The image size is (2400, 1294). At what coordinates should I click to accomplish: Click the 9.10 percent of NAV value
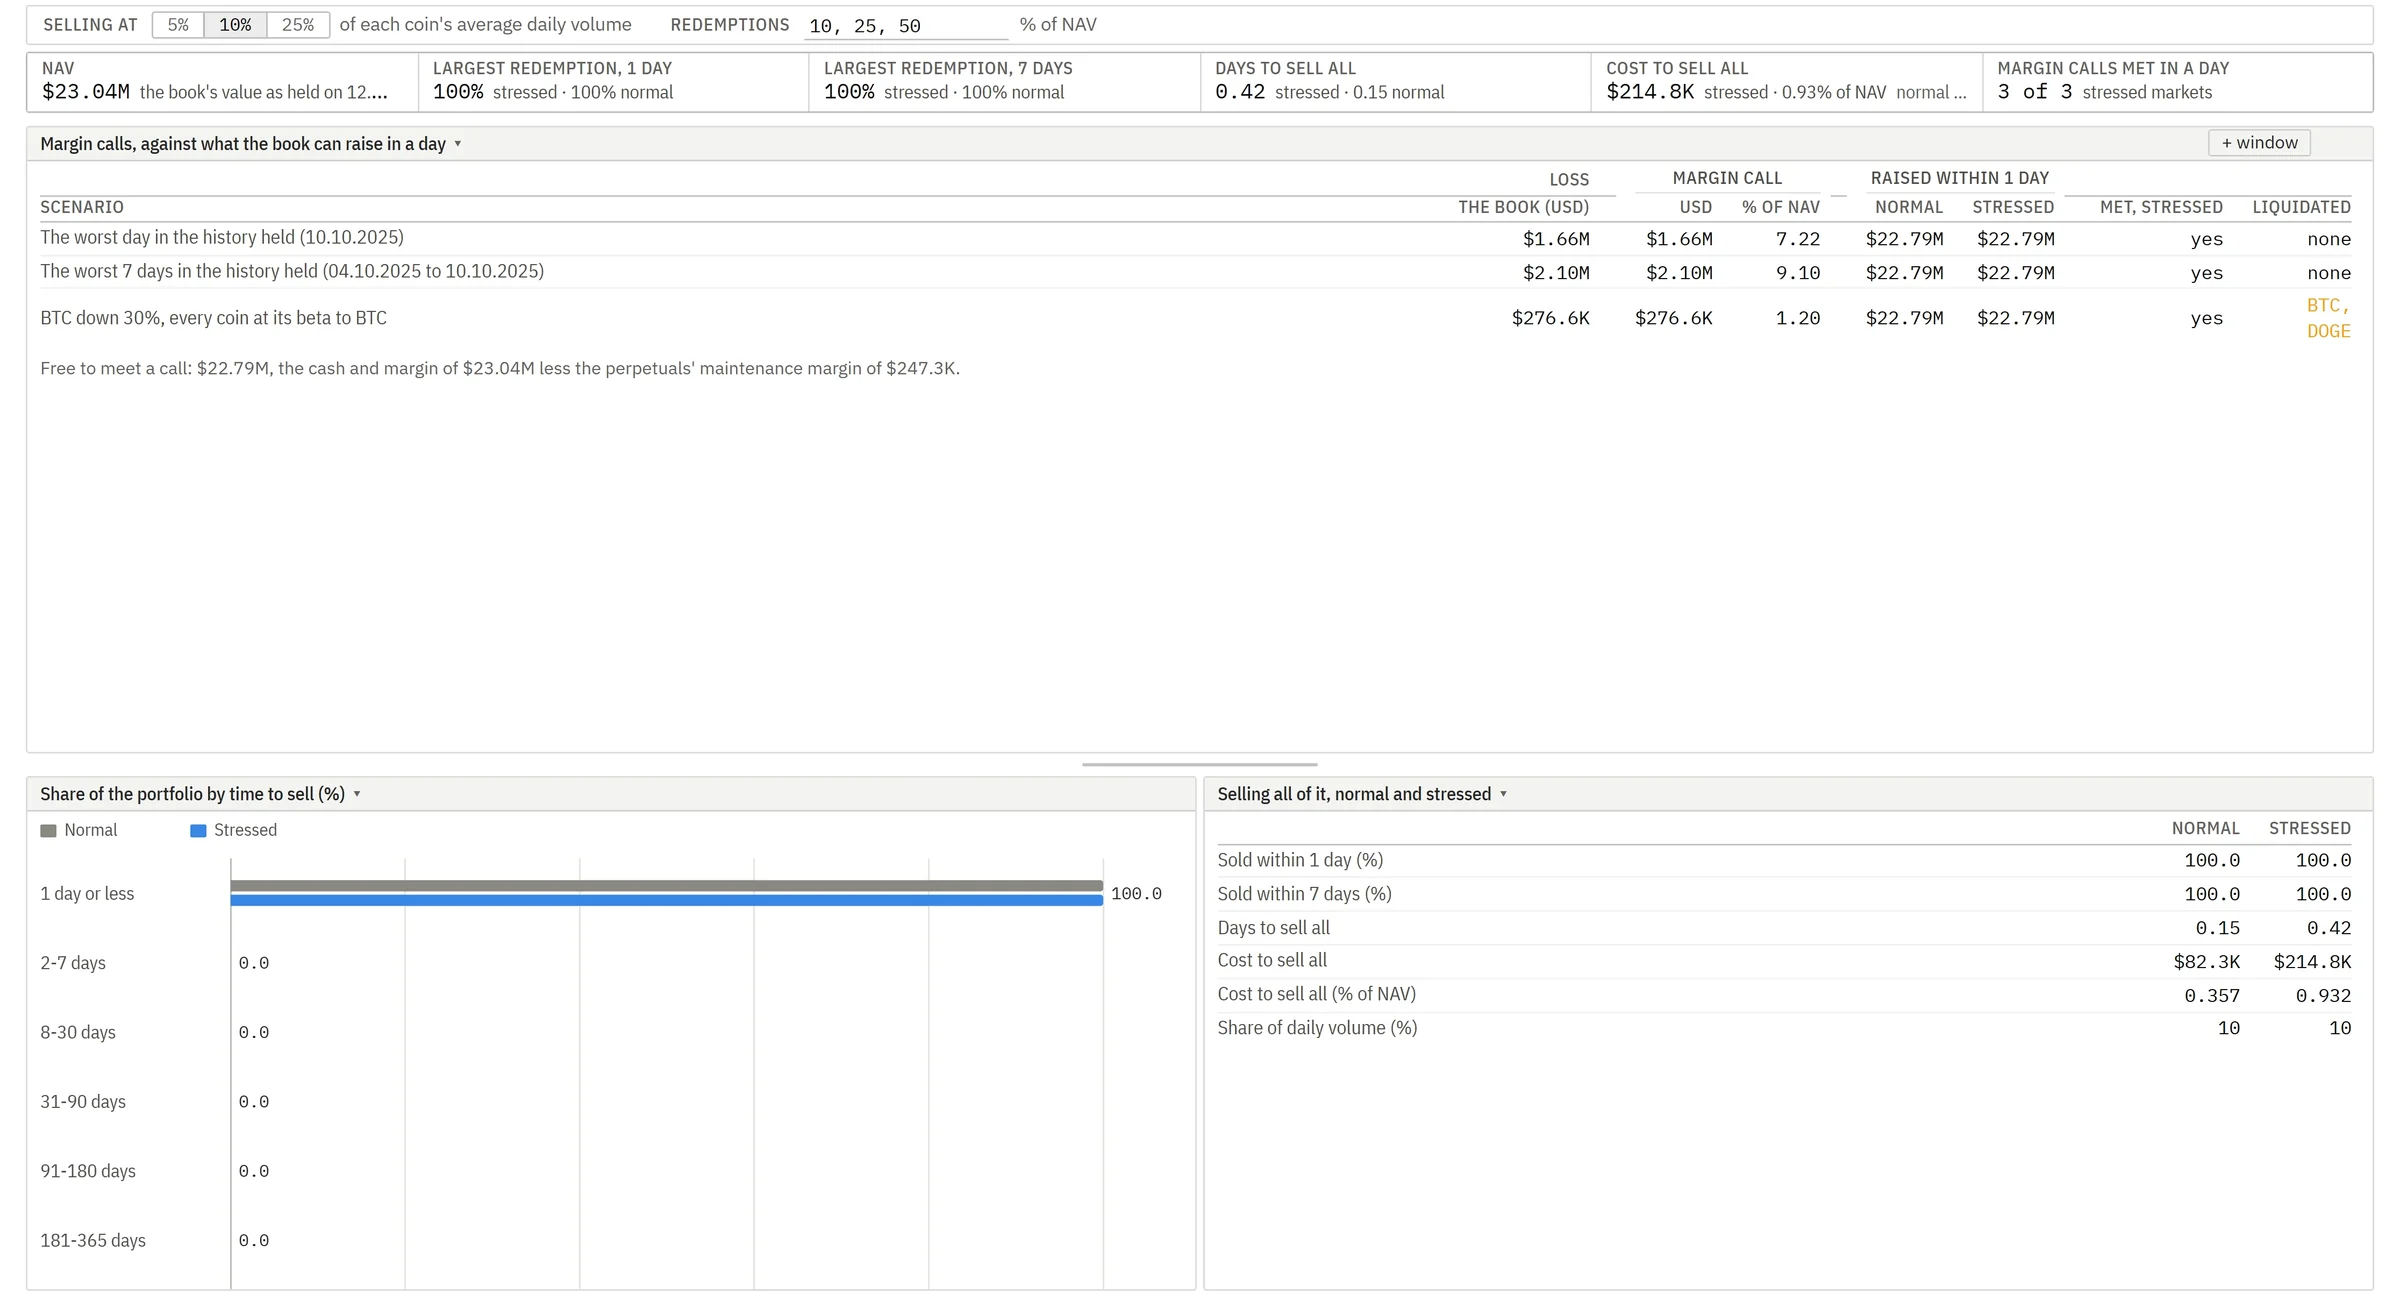[1798, 273]
